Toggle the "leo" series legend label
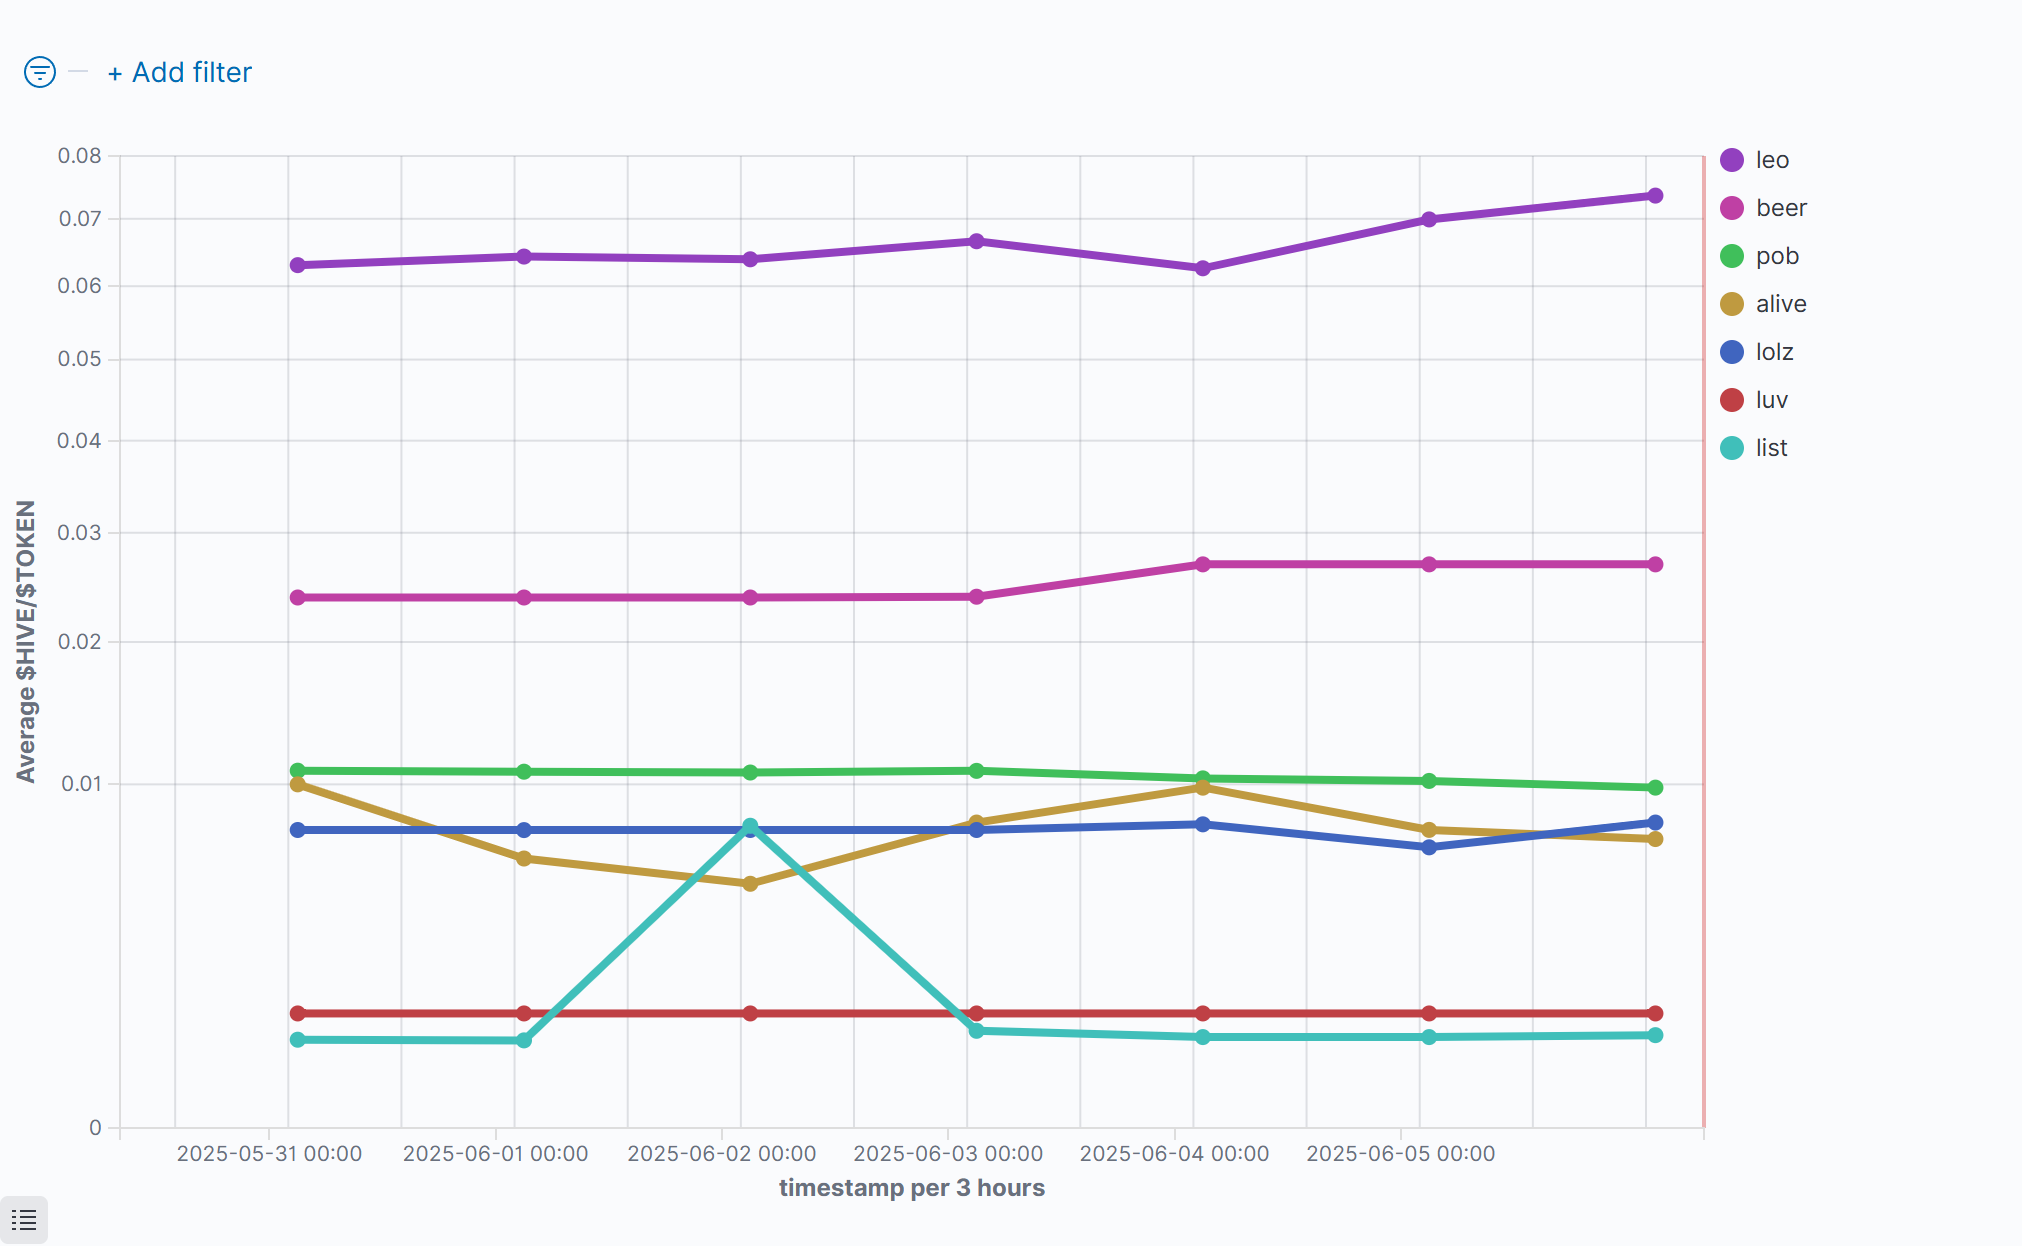2022x1246 pixels. point(1772,160)
